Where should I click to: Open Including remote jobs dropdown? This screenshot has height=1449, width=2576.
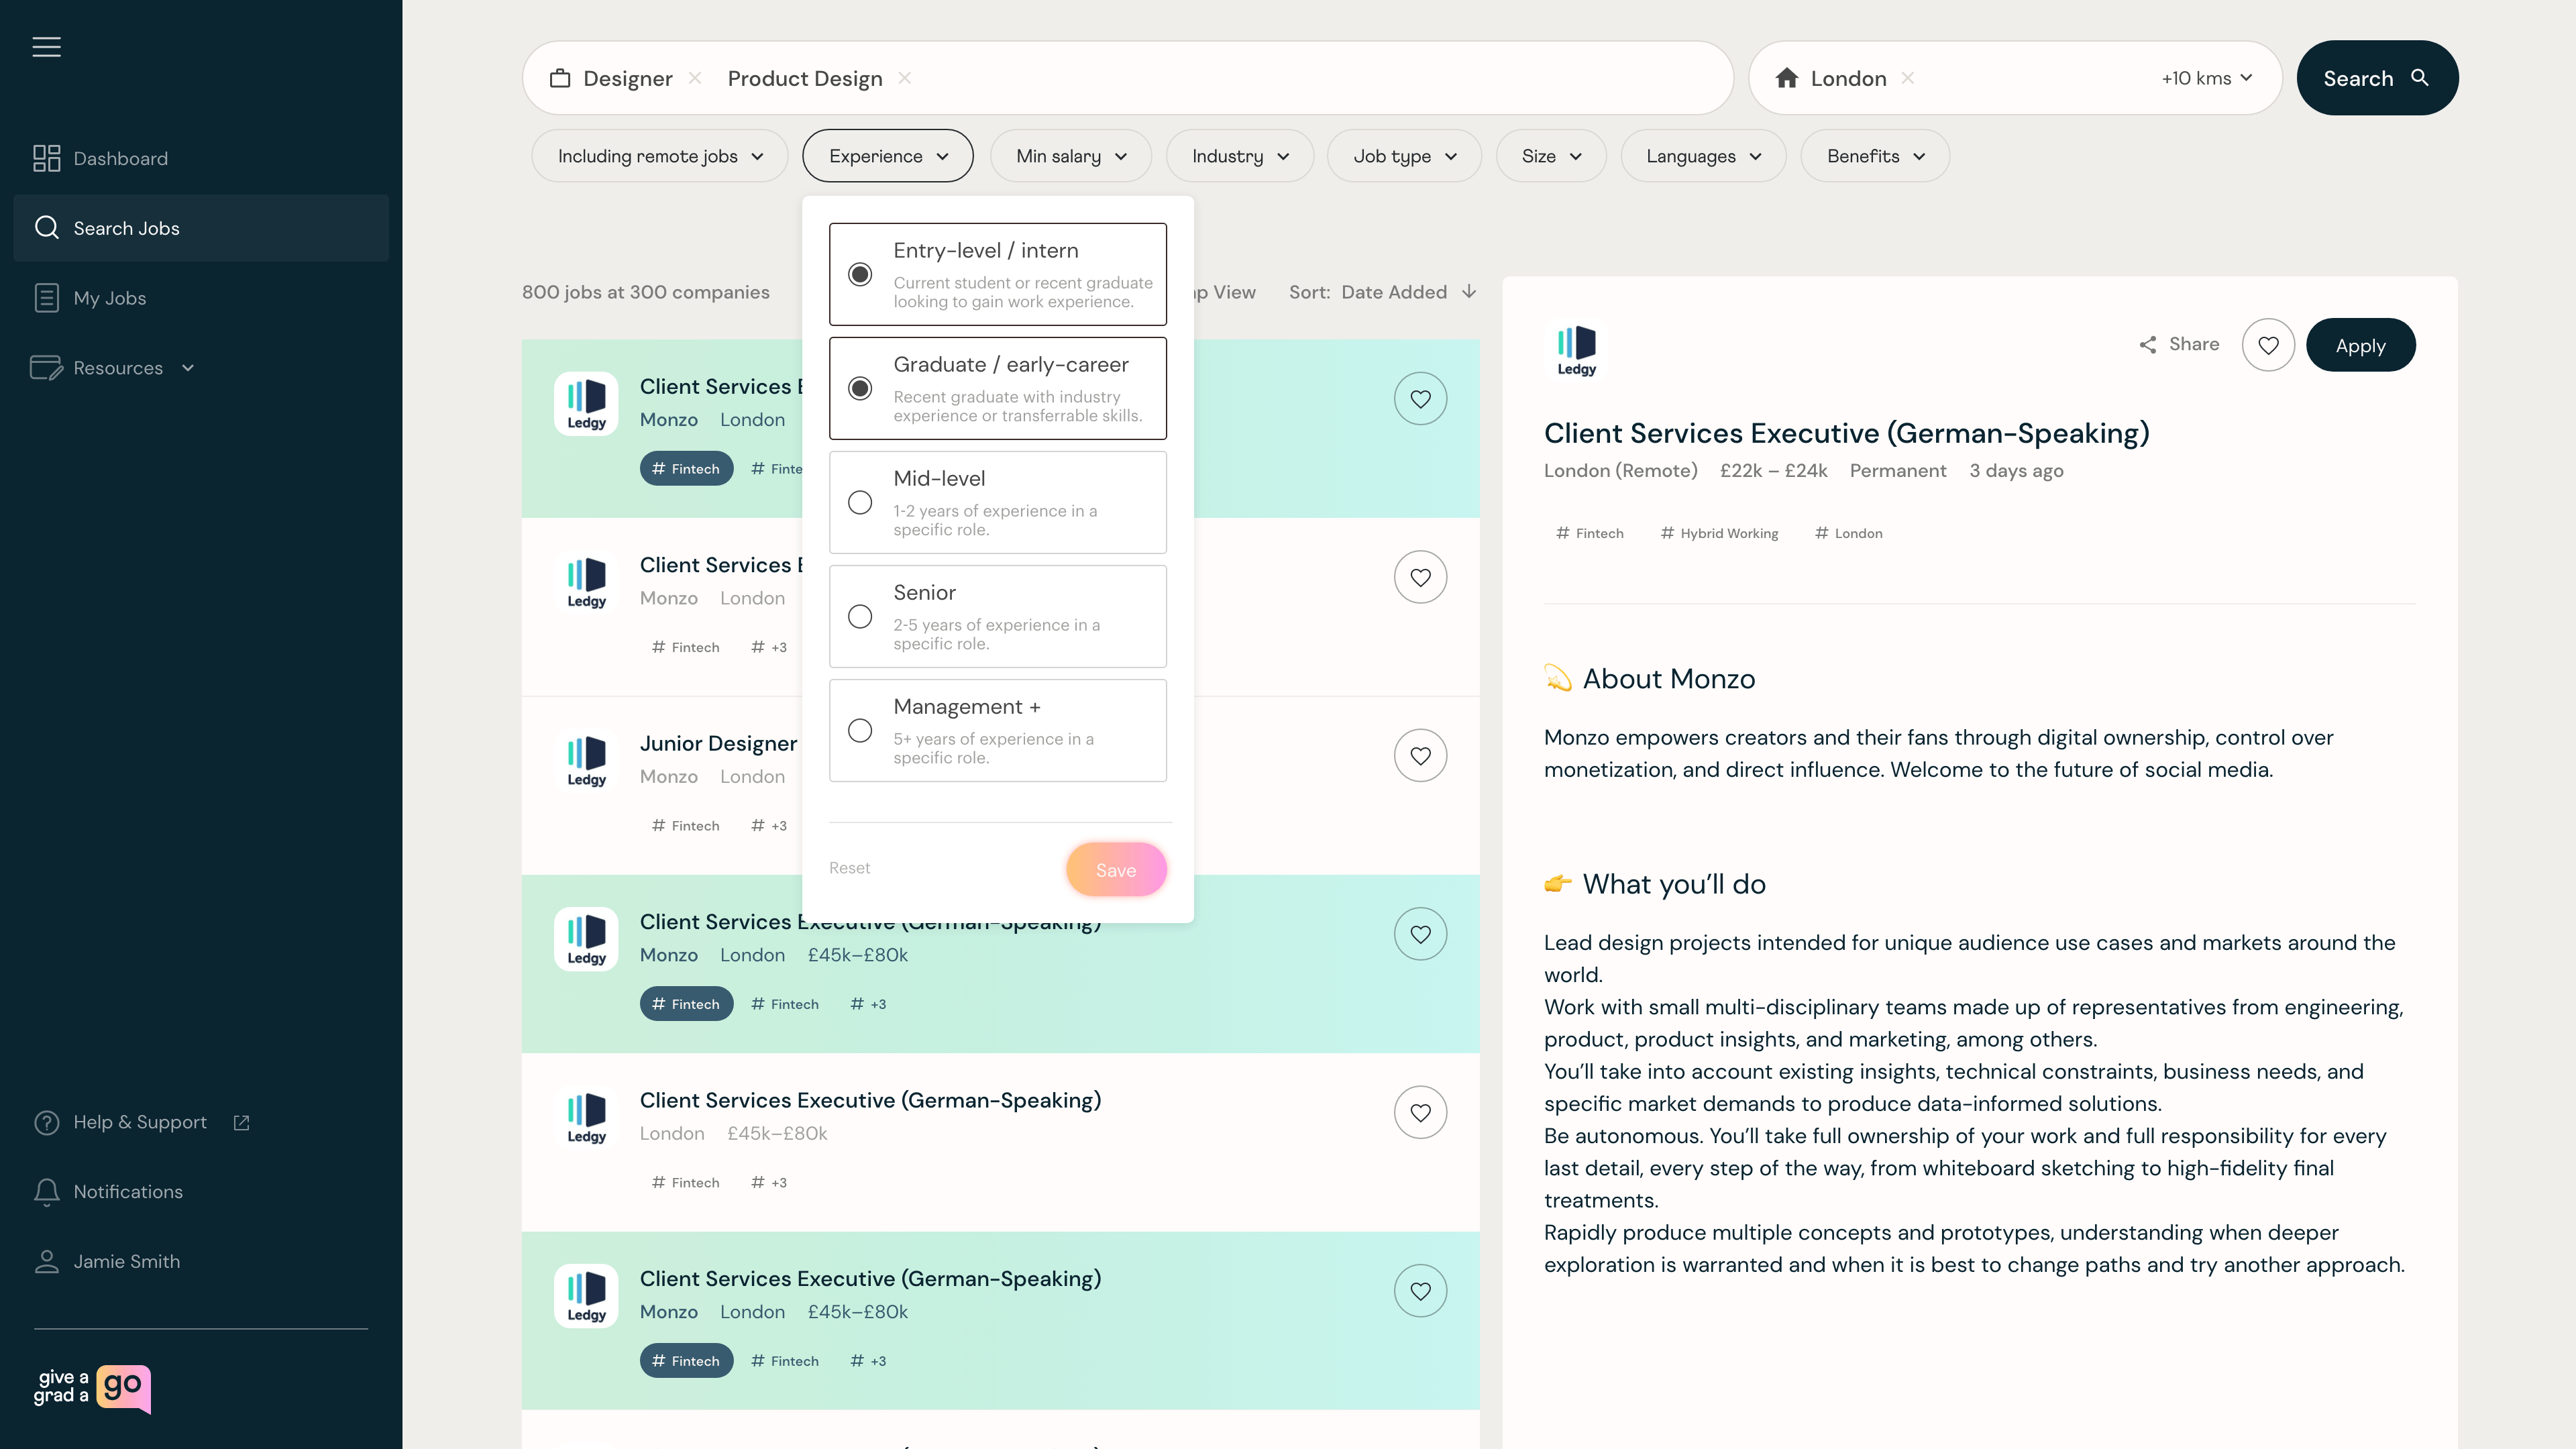tap(660, 156)
